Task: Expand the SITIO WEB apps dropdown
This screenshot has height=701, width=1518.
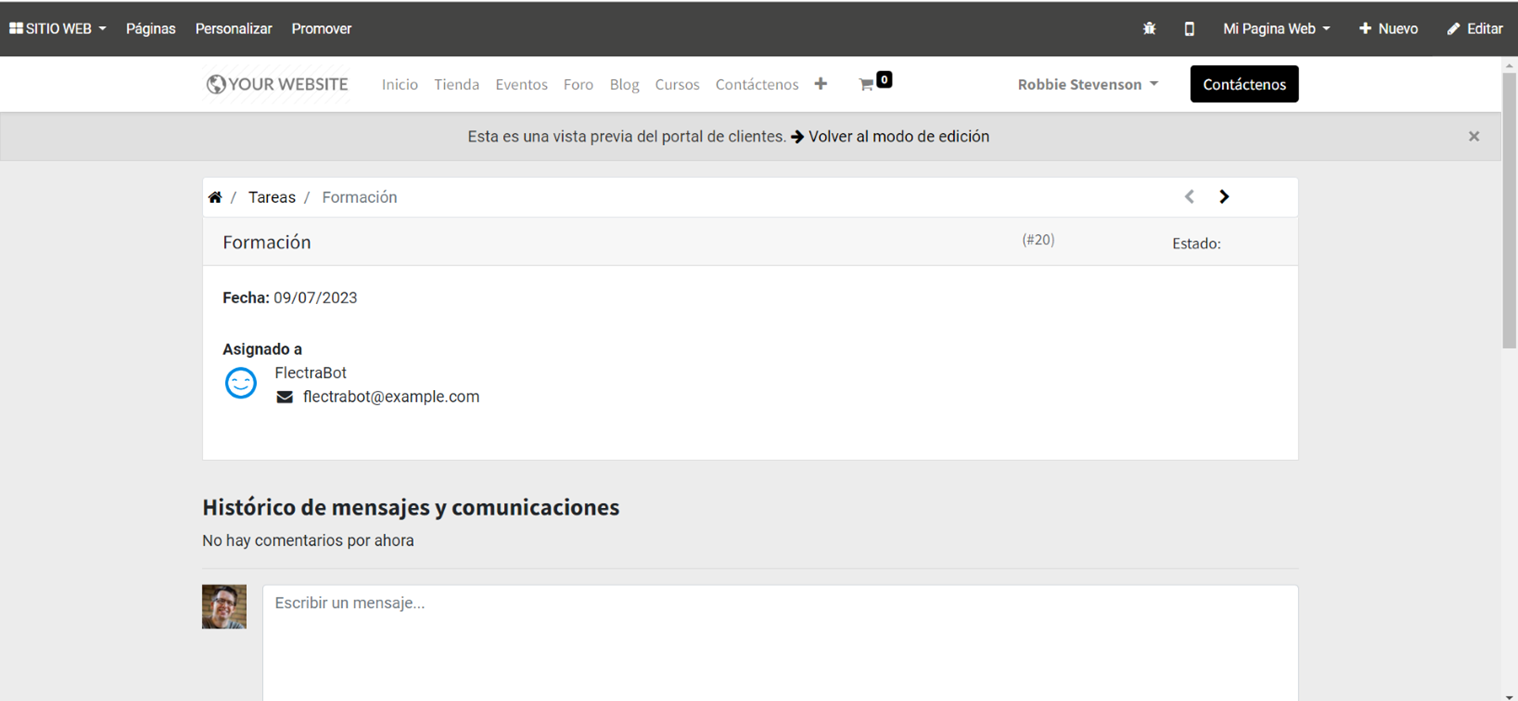Action: pyautogui.click(x=58, y=29)
